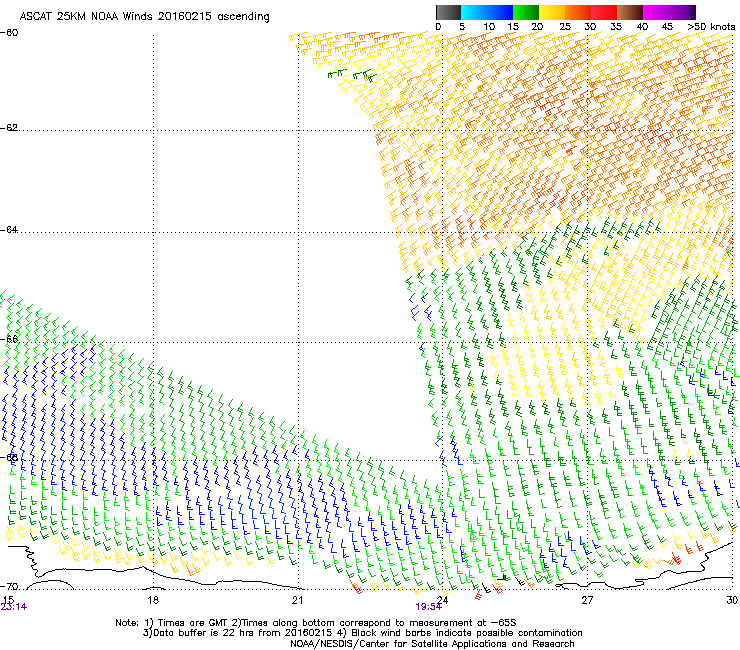
Task: Click the '-66' latitude axis label
Action: click(x=9, y=339)
